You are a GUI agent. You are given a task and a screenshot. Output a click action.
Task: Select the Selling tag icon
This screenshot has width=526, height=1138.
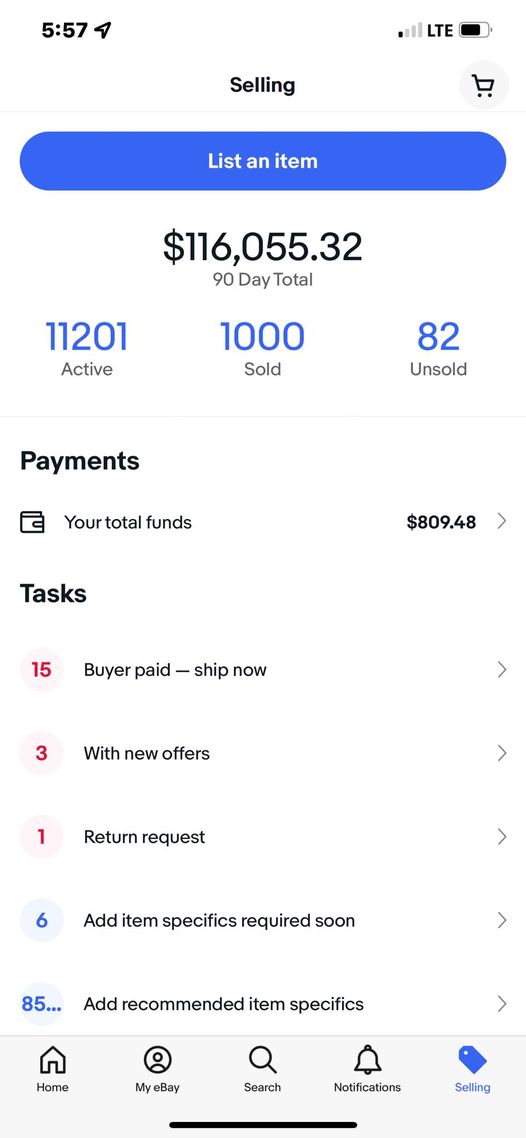[x=472, y=1060]
